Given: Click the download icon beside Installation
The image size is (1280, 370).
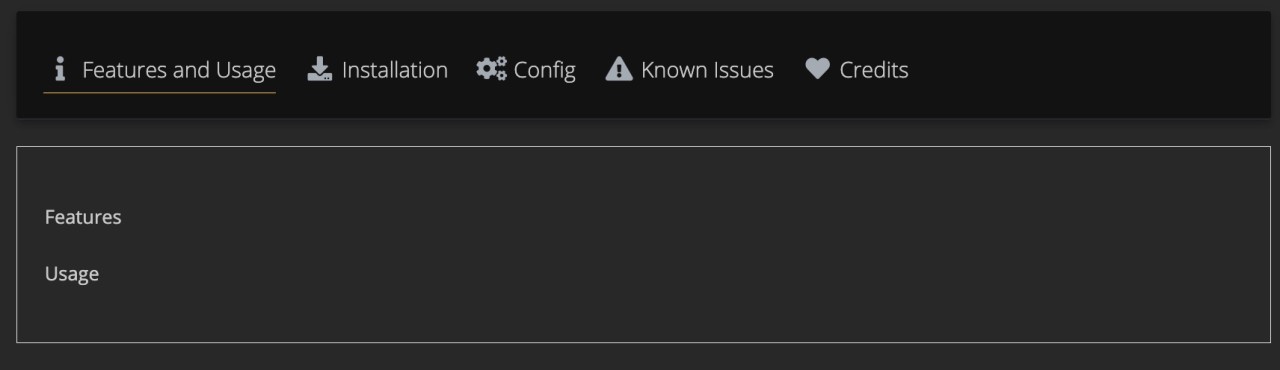Looking at the screenshot, I should pyautogui.click(x=319, y=69).
